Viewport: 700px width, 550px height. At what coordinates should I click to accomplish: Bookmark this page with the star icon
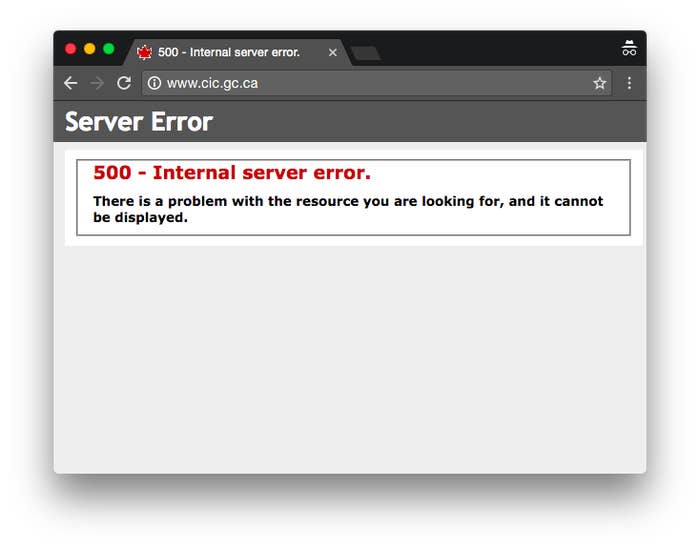point(600,83)
